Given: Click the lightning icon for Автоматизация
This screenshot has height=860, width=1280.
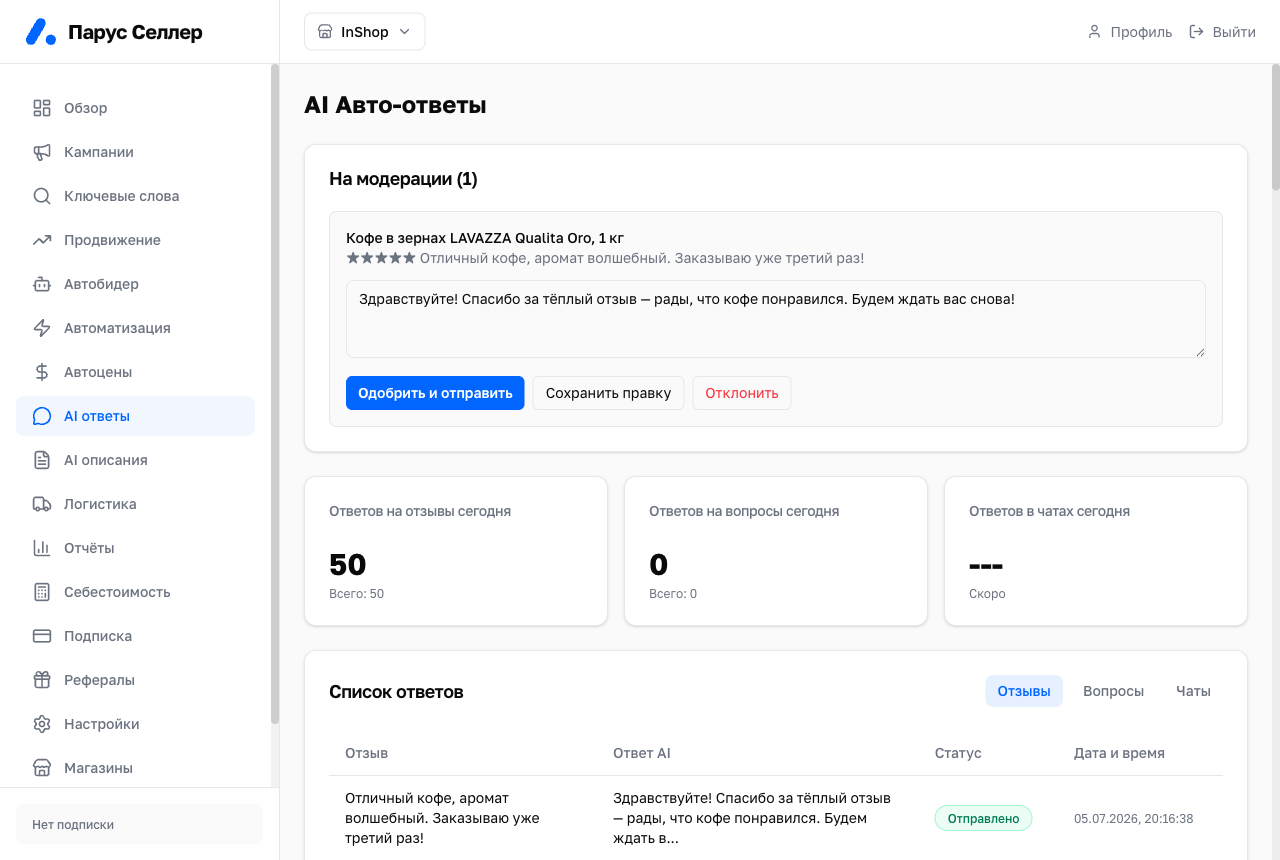Looking at the screenshot, I should tap(42, 328).
